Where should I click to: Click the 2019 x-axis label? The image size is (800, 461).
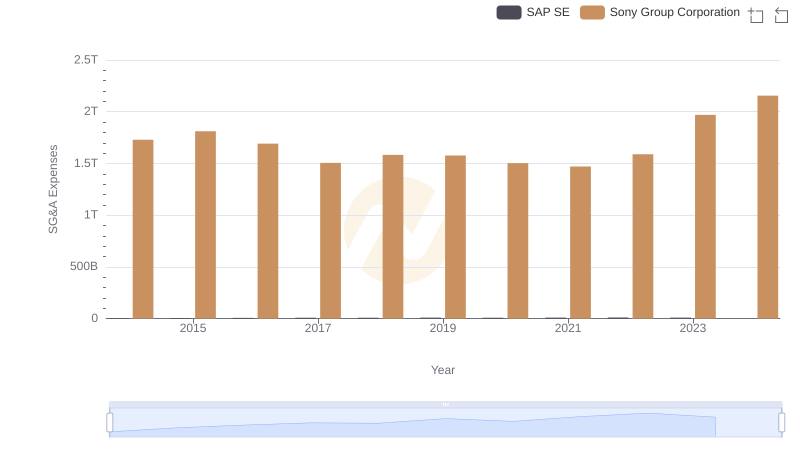point(443,328)
